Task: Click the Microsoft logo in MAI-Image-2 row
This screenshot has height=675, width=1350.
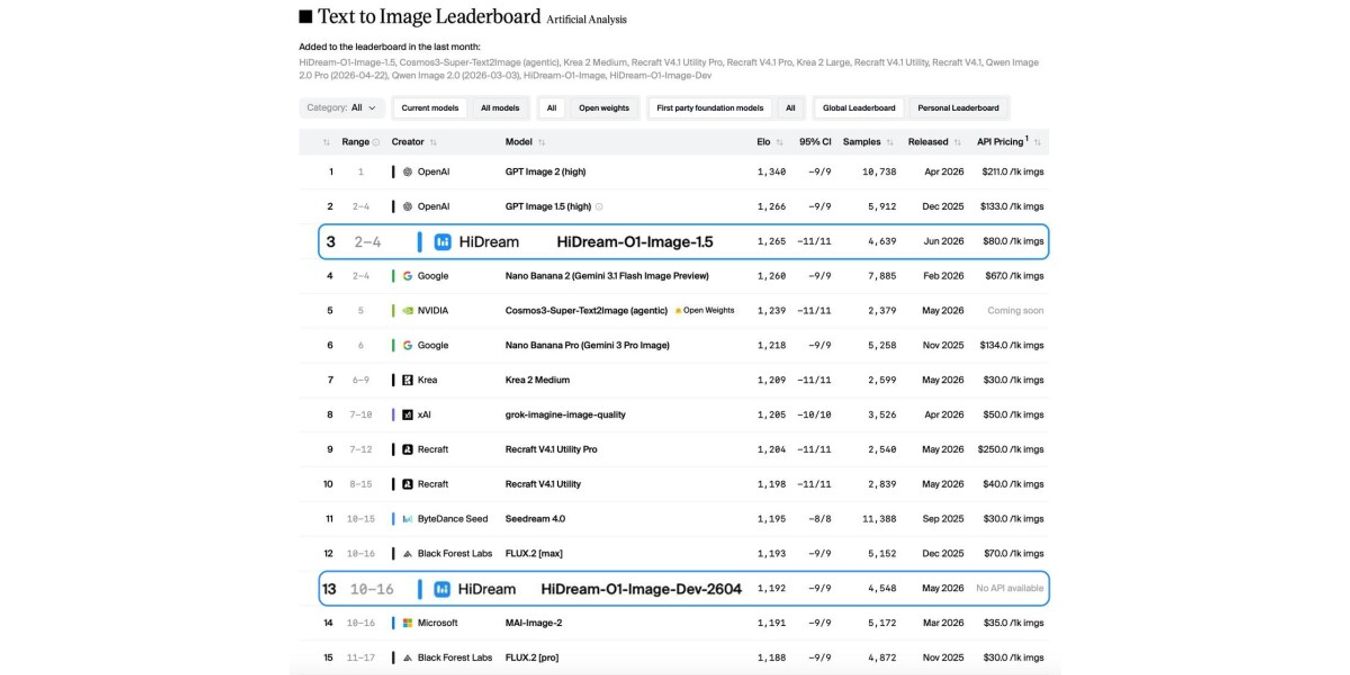Action: (407, 623)
